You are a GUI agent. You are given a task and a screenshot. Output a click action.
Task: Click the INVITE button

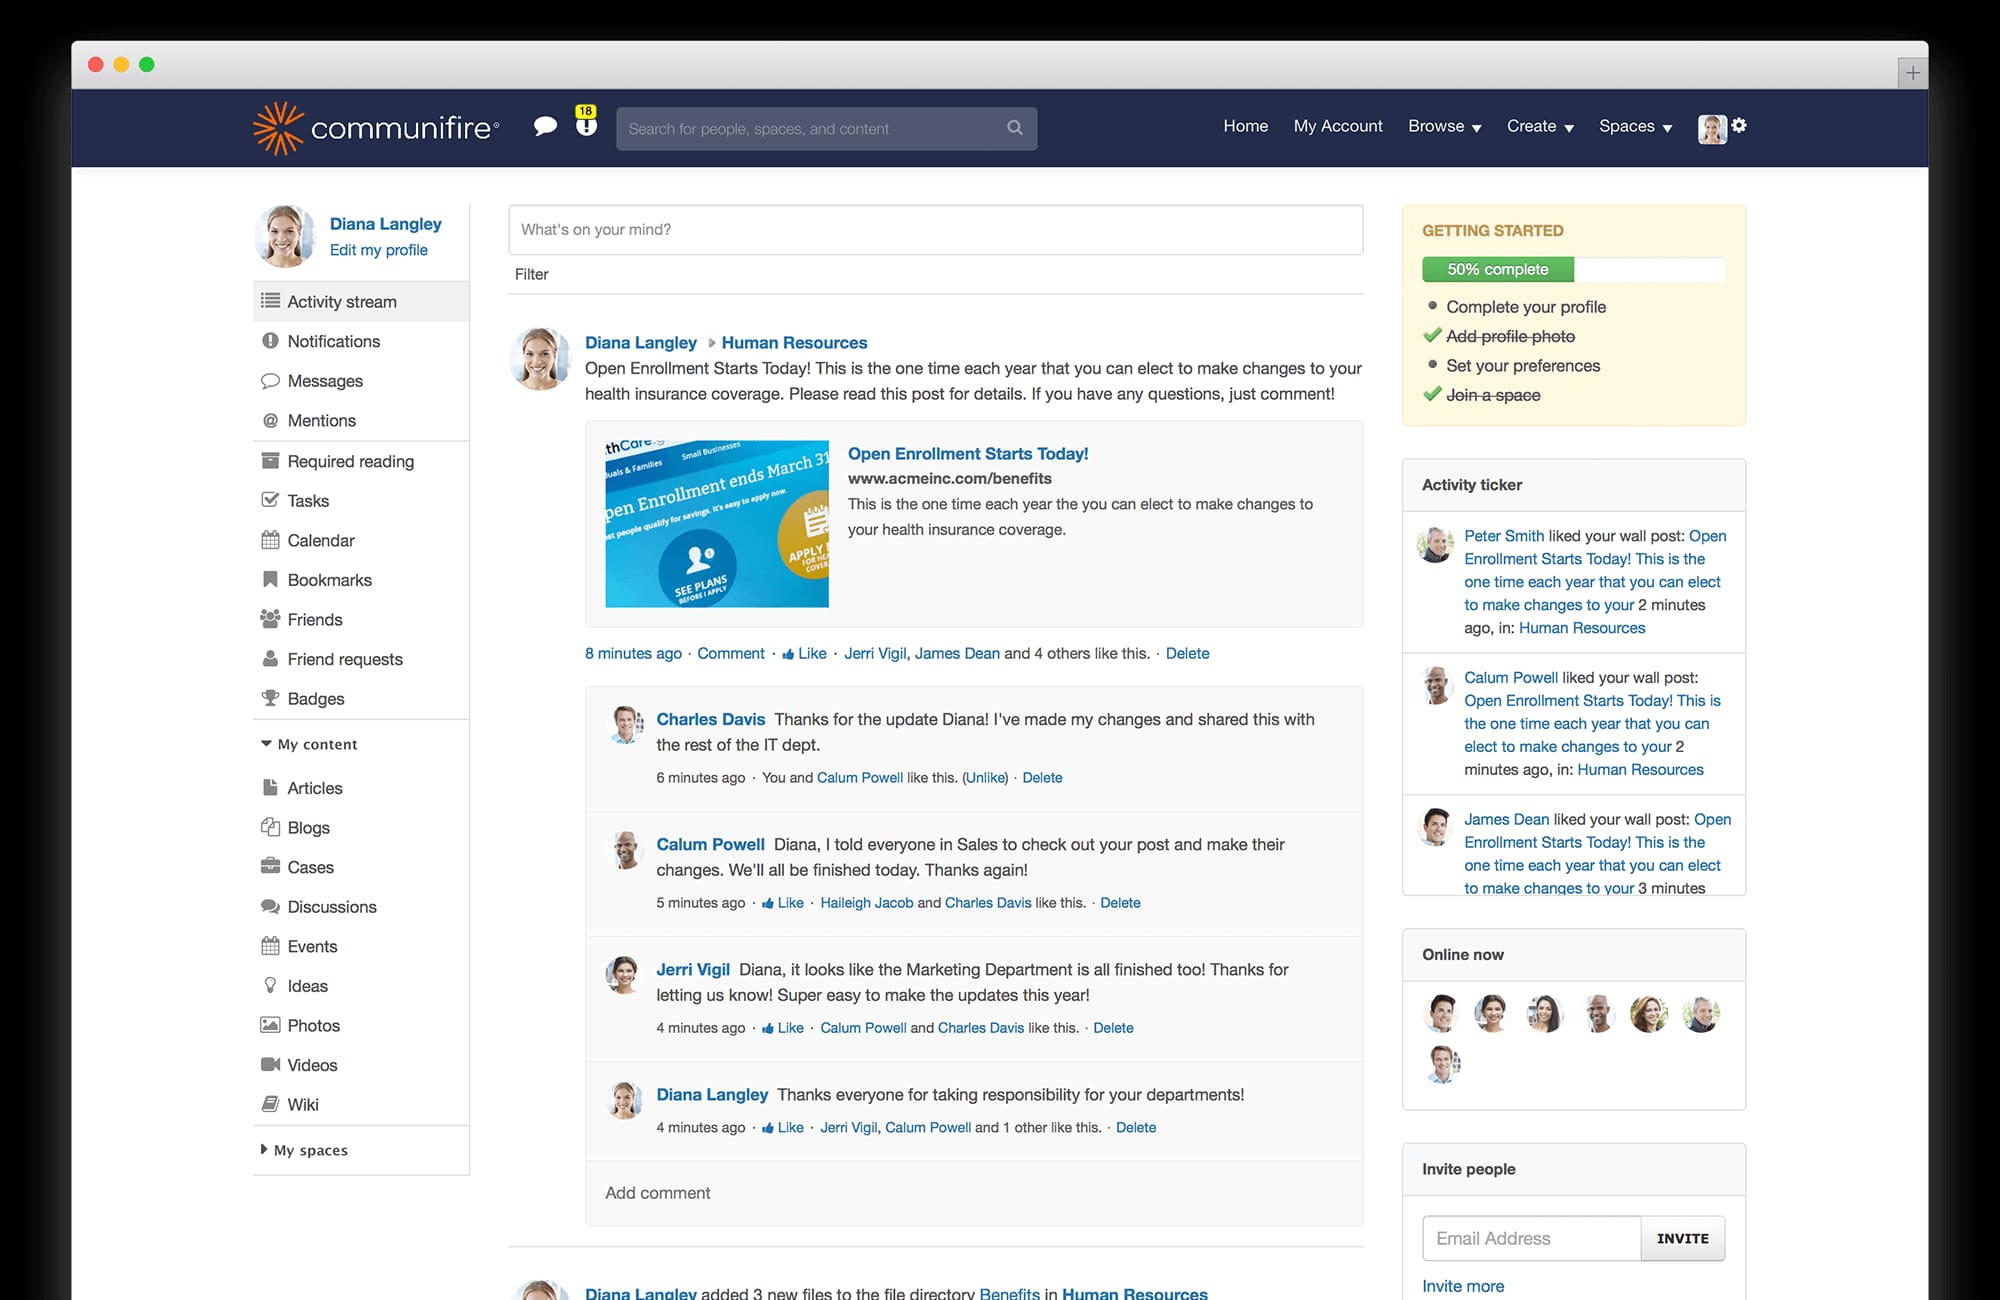1682,1238
